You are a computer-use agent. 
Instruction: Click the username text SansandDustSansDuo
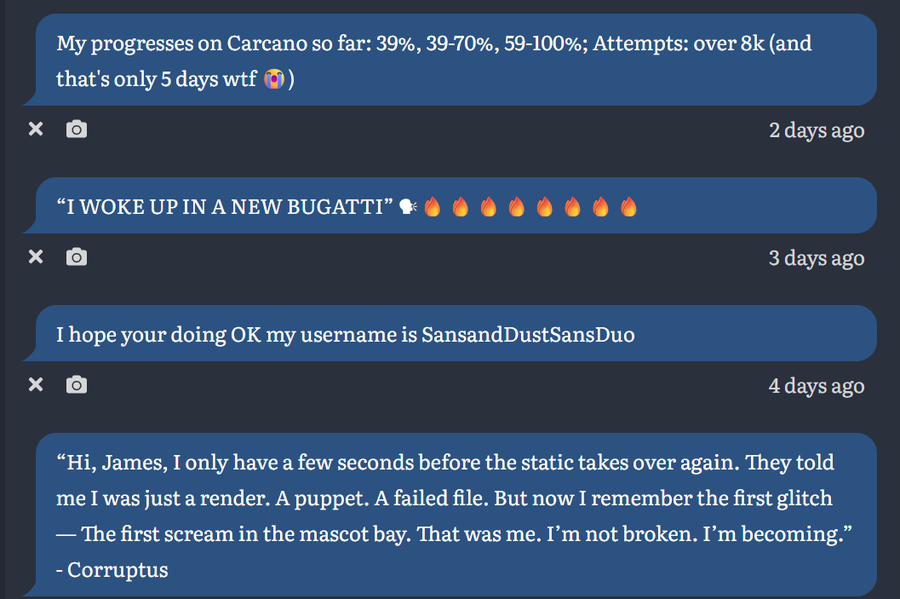pos(528,334)
